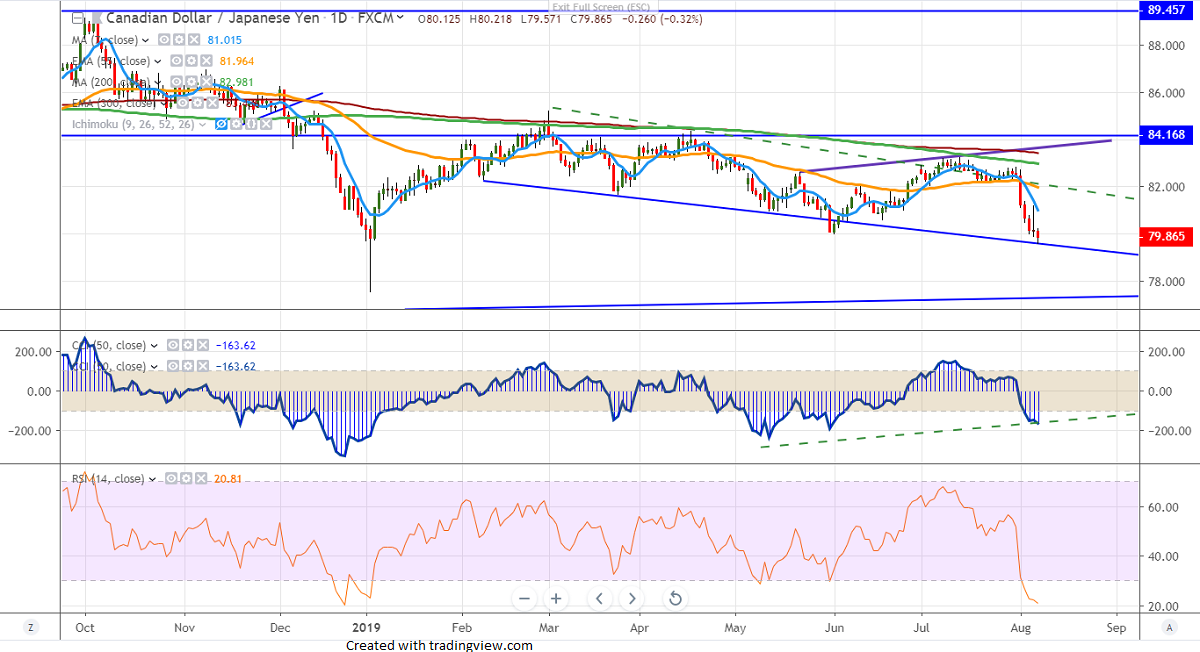The image size is (1200, 652).
Task: Click the Exit Full Screen (ESC) label
Action: pyautogui.click(x=600, y=6)
